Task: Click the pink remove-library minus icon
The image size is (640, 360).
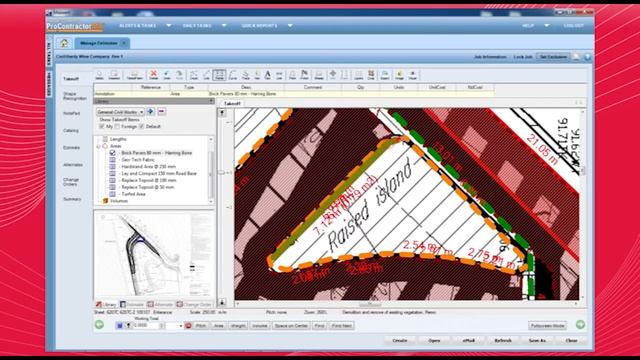Action: [x=162, y=111]
